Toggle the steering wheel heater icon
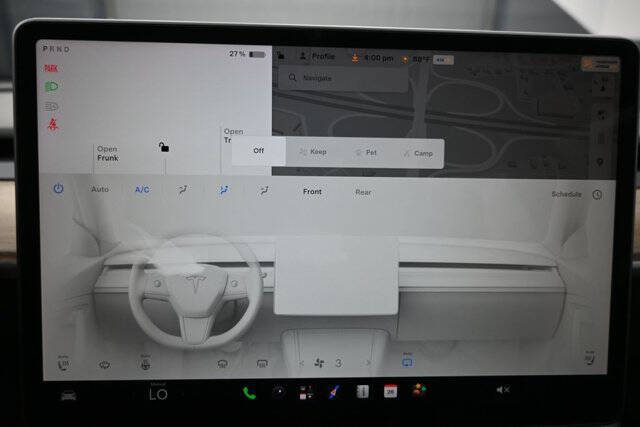Image resolution: width=640 pixels, height=427 pixels. [x=145, y=363]
